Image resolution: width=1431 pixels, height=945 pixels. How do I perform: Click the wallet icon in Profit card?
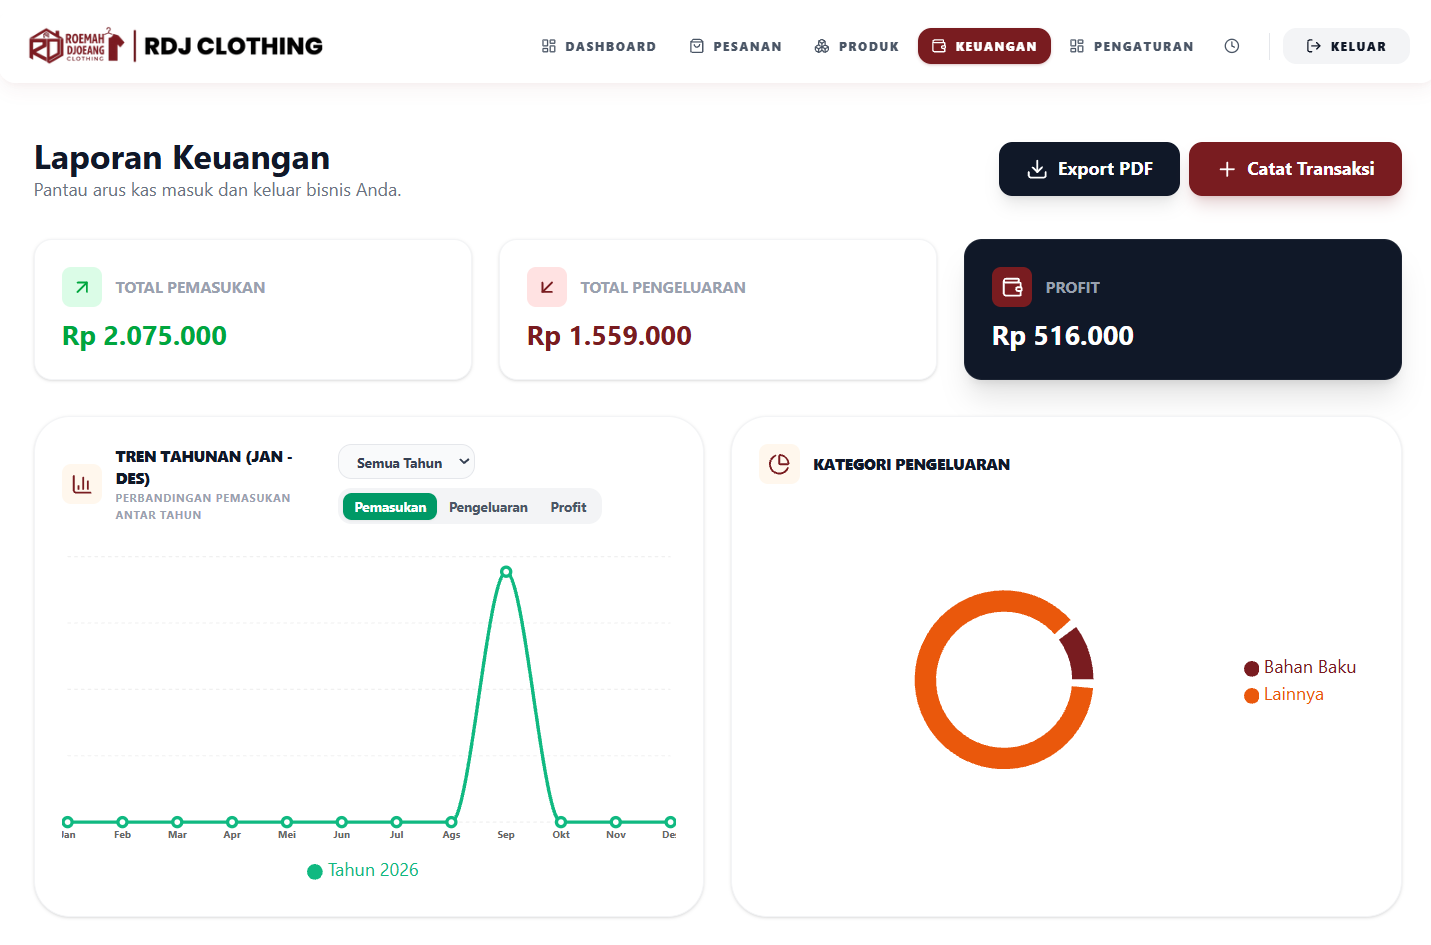pos(1012,287)
